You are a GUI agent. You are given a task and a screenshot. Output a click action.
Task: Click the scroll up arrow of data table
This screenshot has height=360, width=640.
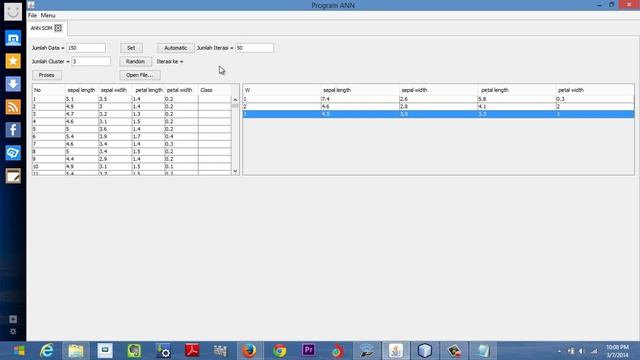point(235,100)
